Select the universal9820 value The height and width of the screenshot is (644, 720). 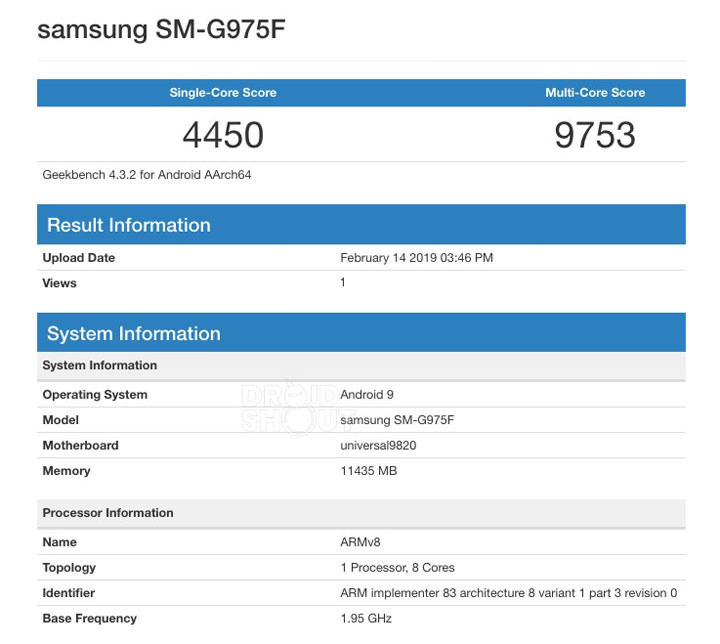[x=378, y=446]
